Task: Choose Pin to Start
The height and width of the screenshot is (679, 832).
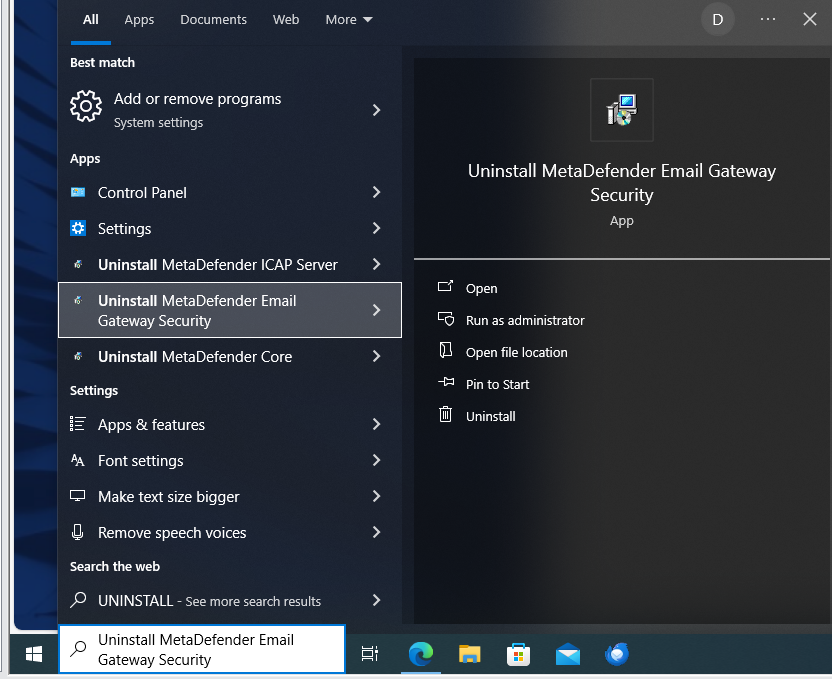Action: pos(497,384)
